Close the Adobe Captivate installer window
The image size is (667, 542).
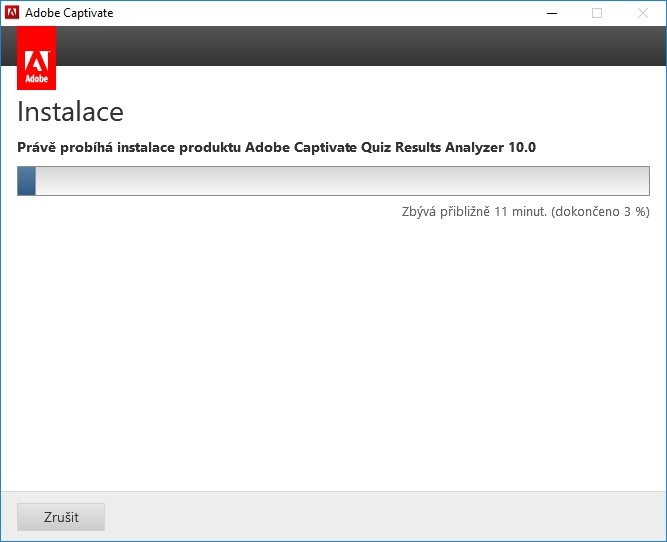[643, 13]
